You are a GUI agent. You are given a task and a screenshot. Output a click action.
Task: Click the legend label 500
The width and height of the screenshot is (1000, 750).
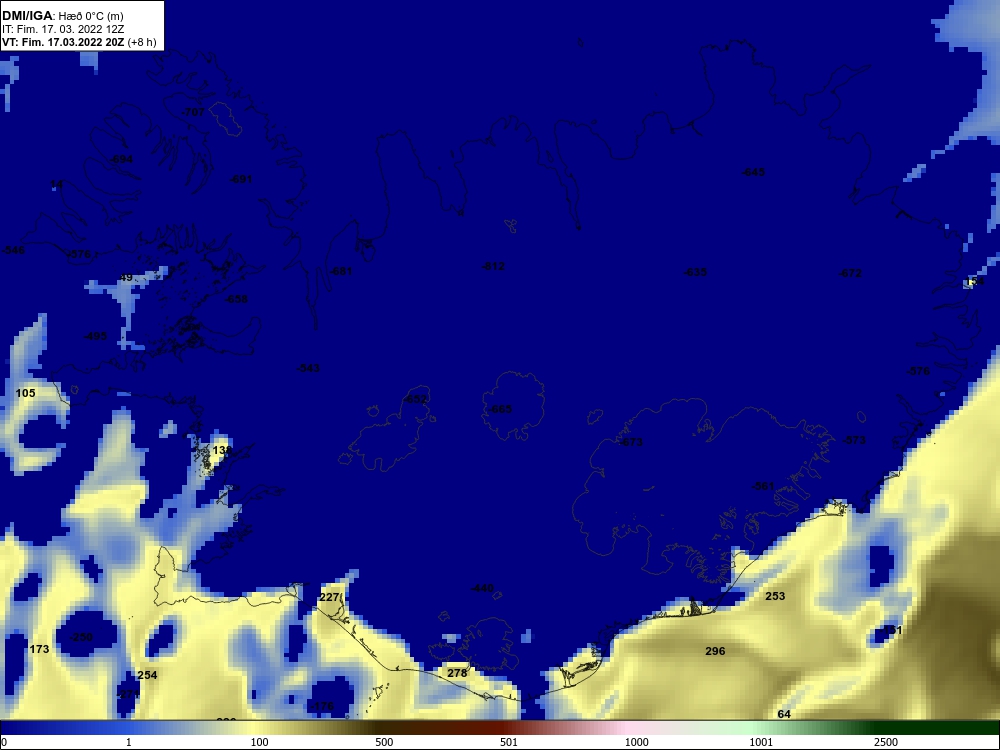384,742
